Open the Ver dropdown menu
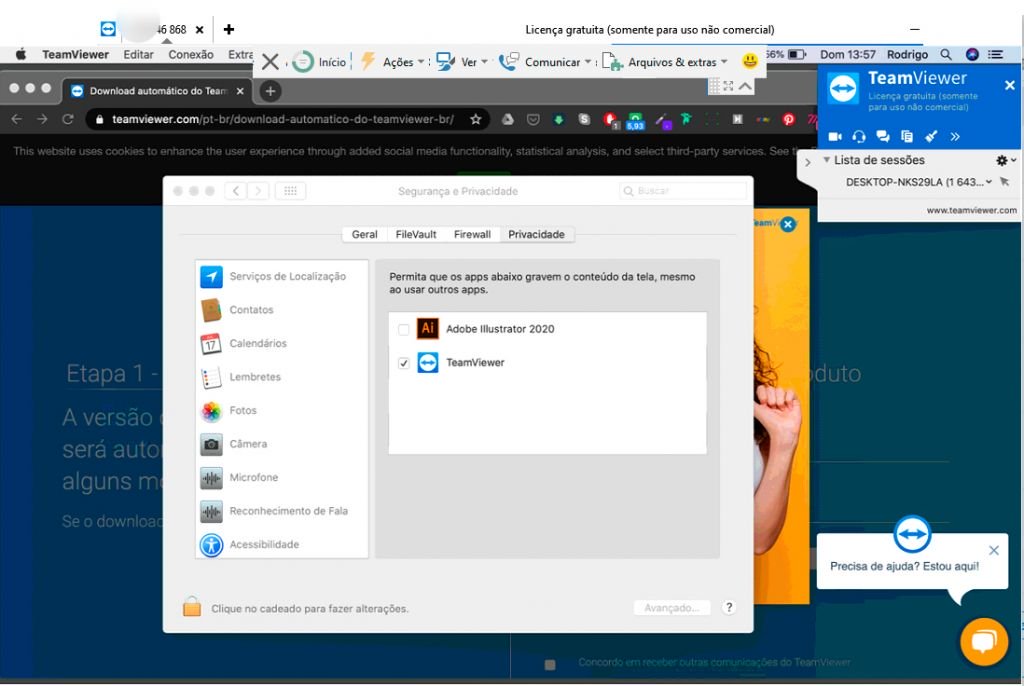The height and width of the screenshot is (686, 1024). pyautogui.click(x=462, y=62)
